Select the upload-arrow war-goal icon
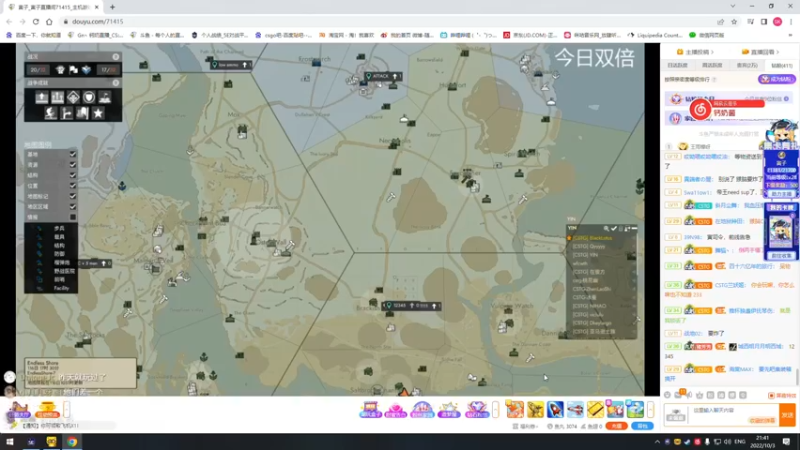 coord(42,97)
